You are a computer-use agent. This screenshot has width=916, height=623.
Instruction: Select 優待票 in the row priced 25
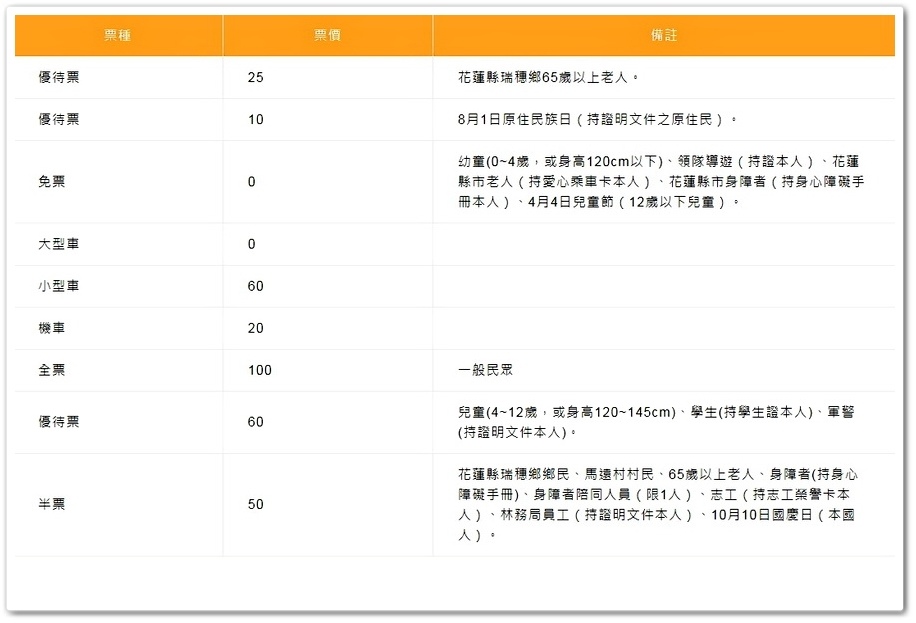pos(59,77)
